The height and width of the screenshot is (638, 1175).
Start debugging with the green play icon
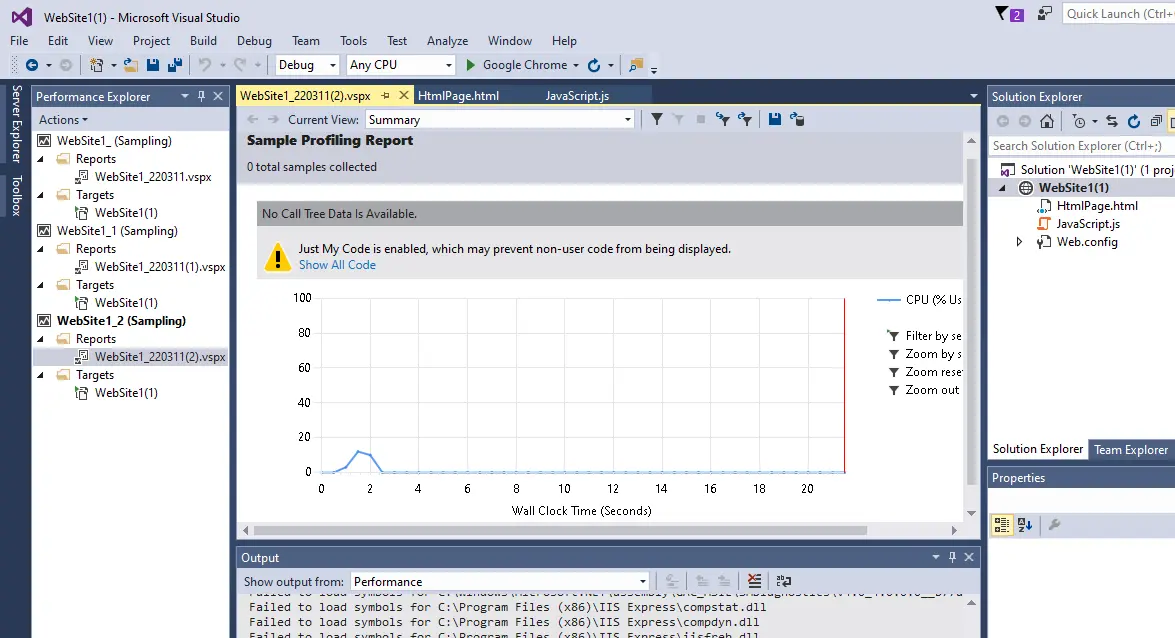[471, 65]
